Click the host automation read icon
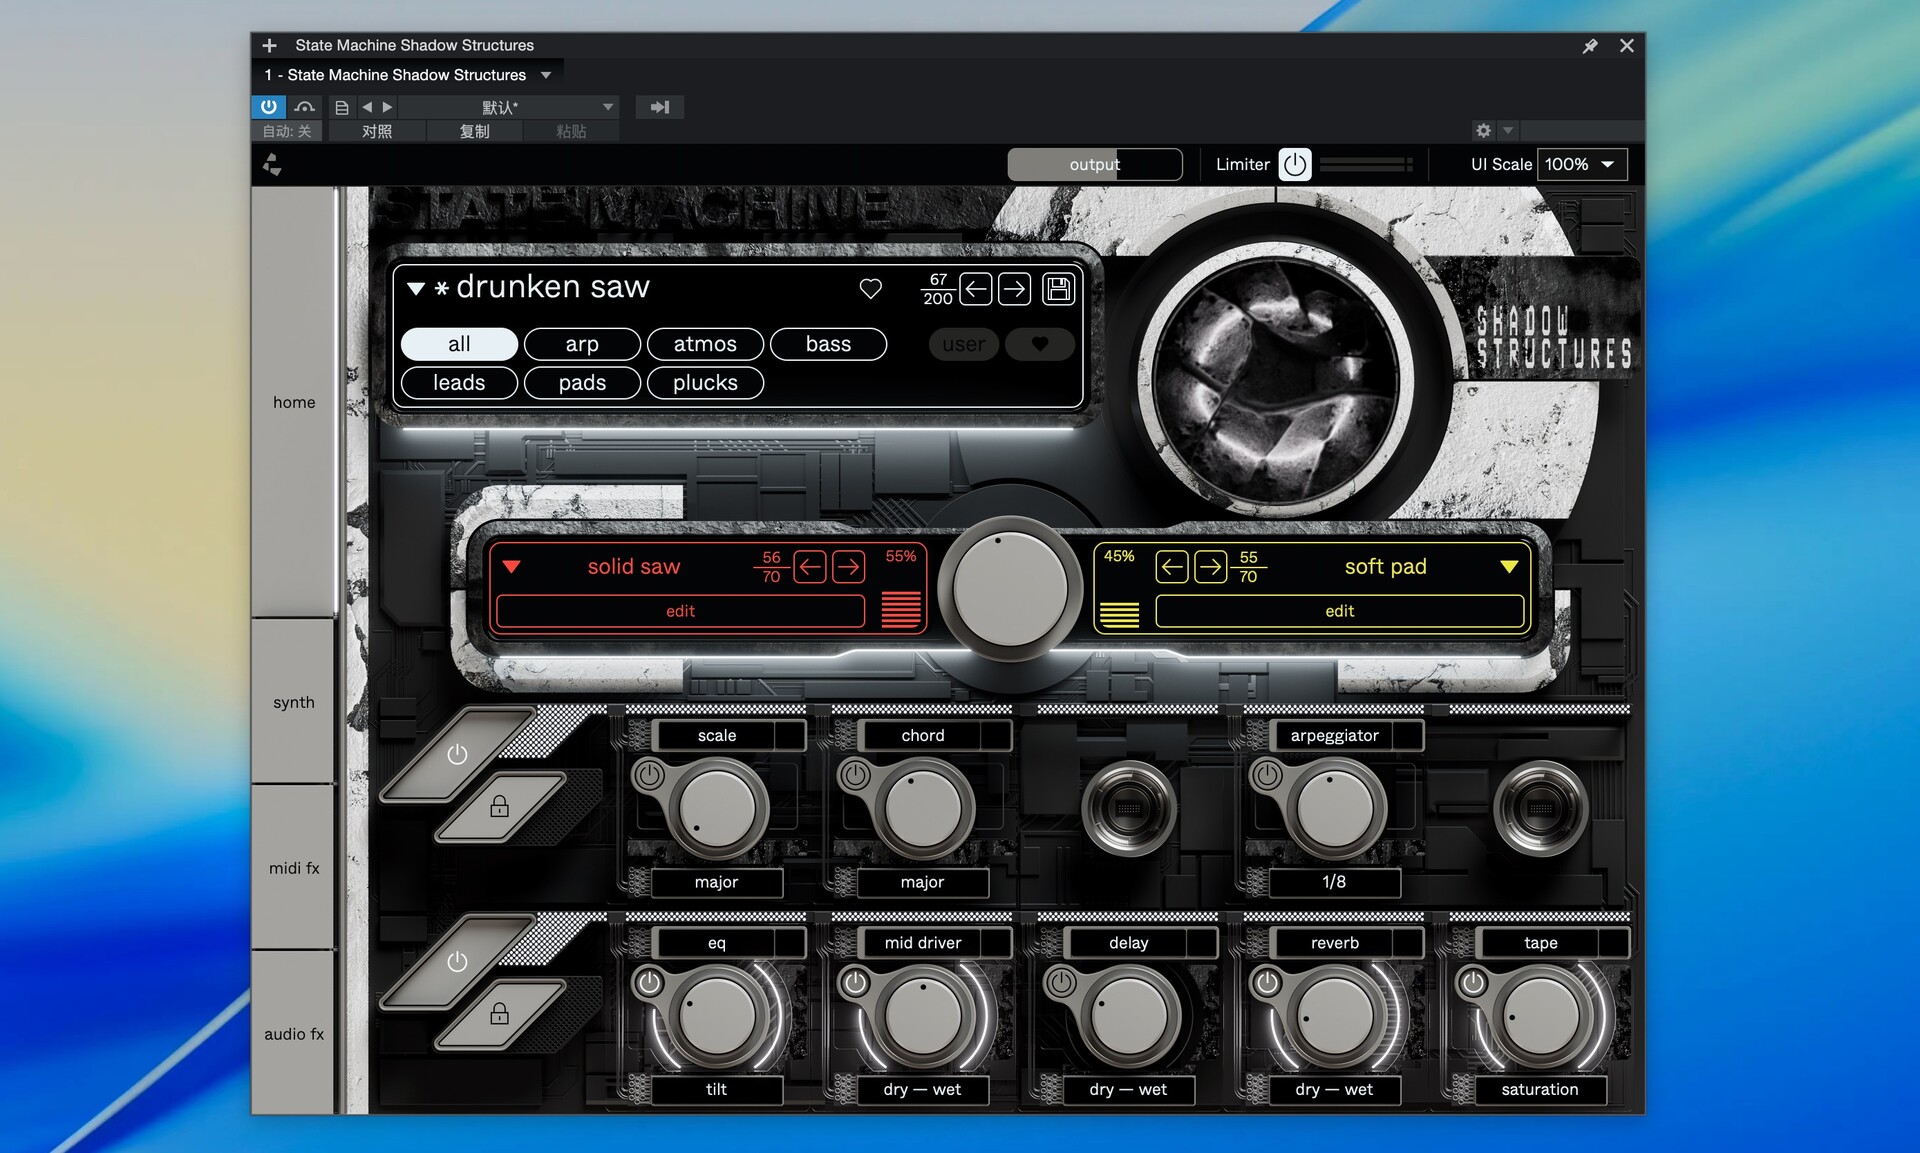 (x=305, y=107)
